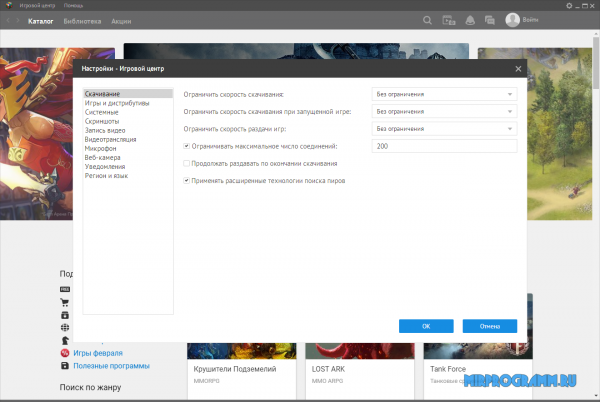The width and height of the screenshot is (600, 402).
Task: Click the shopping cart icon in the sidebar
Action: [x=65, y=302]
